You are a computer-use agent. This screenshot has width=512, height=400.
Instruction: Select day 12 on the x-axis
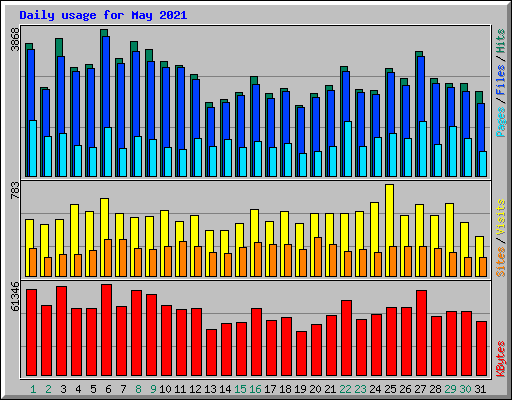[195, 389]
